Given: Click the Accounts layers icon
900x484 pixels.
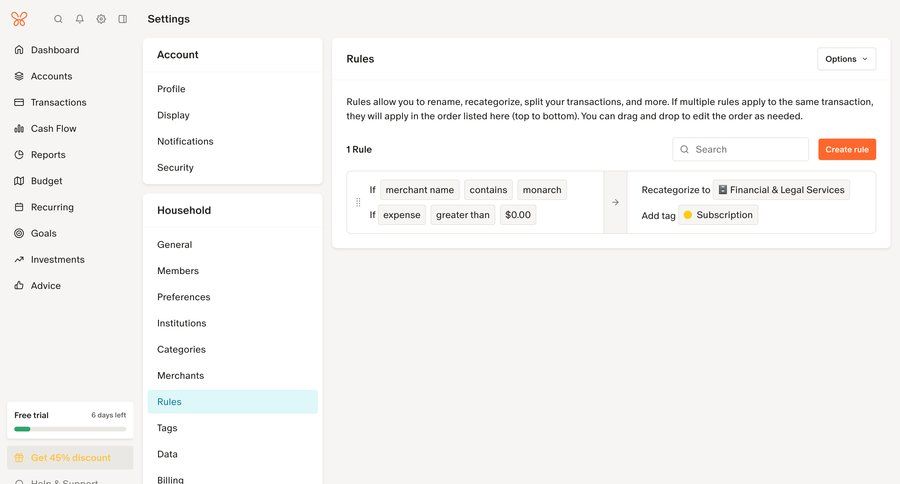Looking at the screenshot, I should (19, 76).
